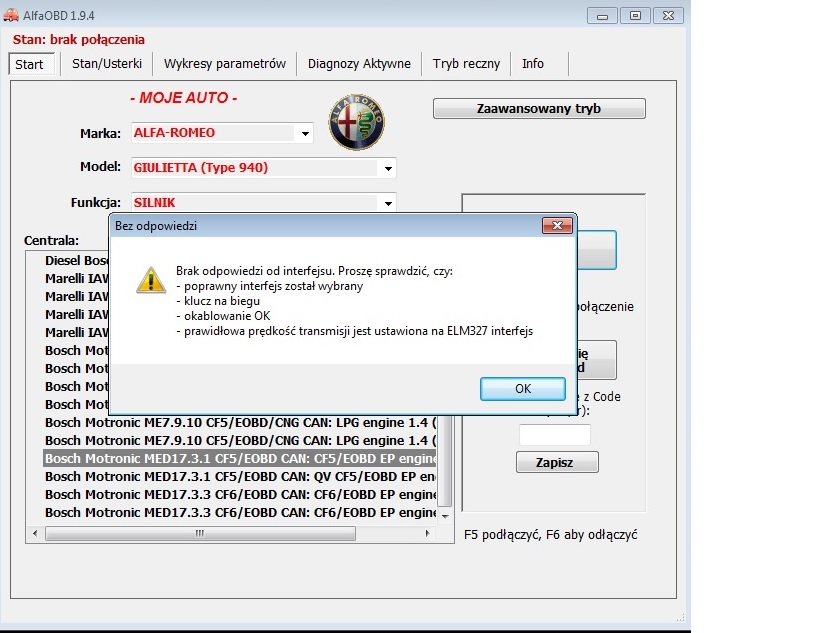Click right arrow of horizontal scrollbar
This screenshot has width=828, height=633.
click(427, 534)
